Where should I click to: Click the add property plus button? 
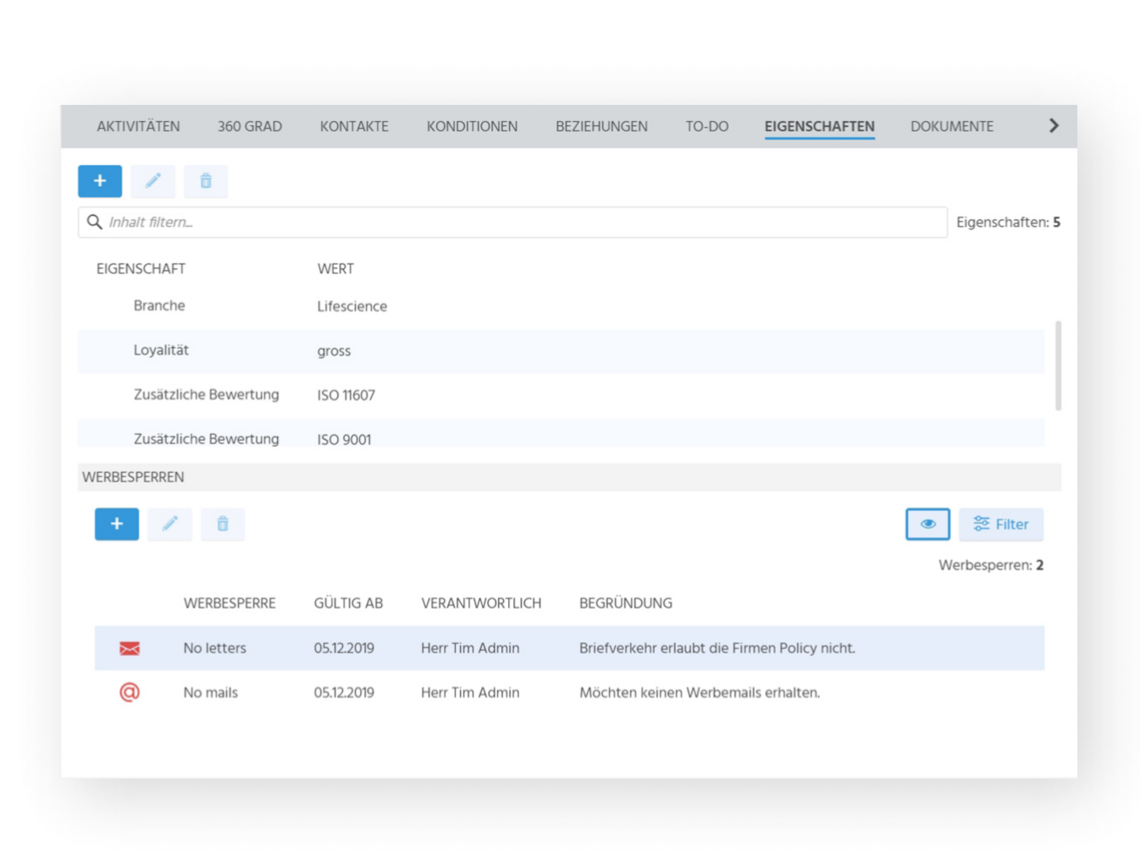(100, 181)
